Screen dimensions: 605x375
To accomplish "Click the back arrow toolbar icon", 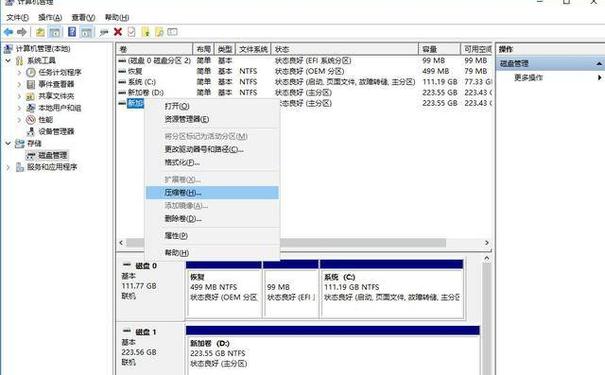I will (x=8, y=32).
